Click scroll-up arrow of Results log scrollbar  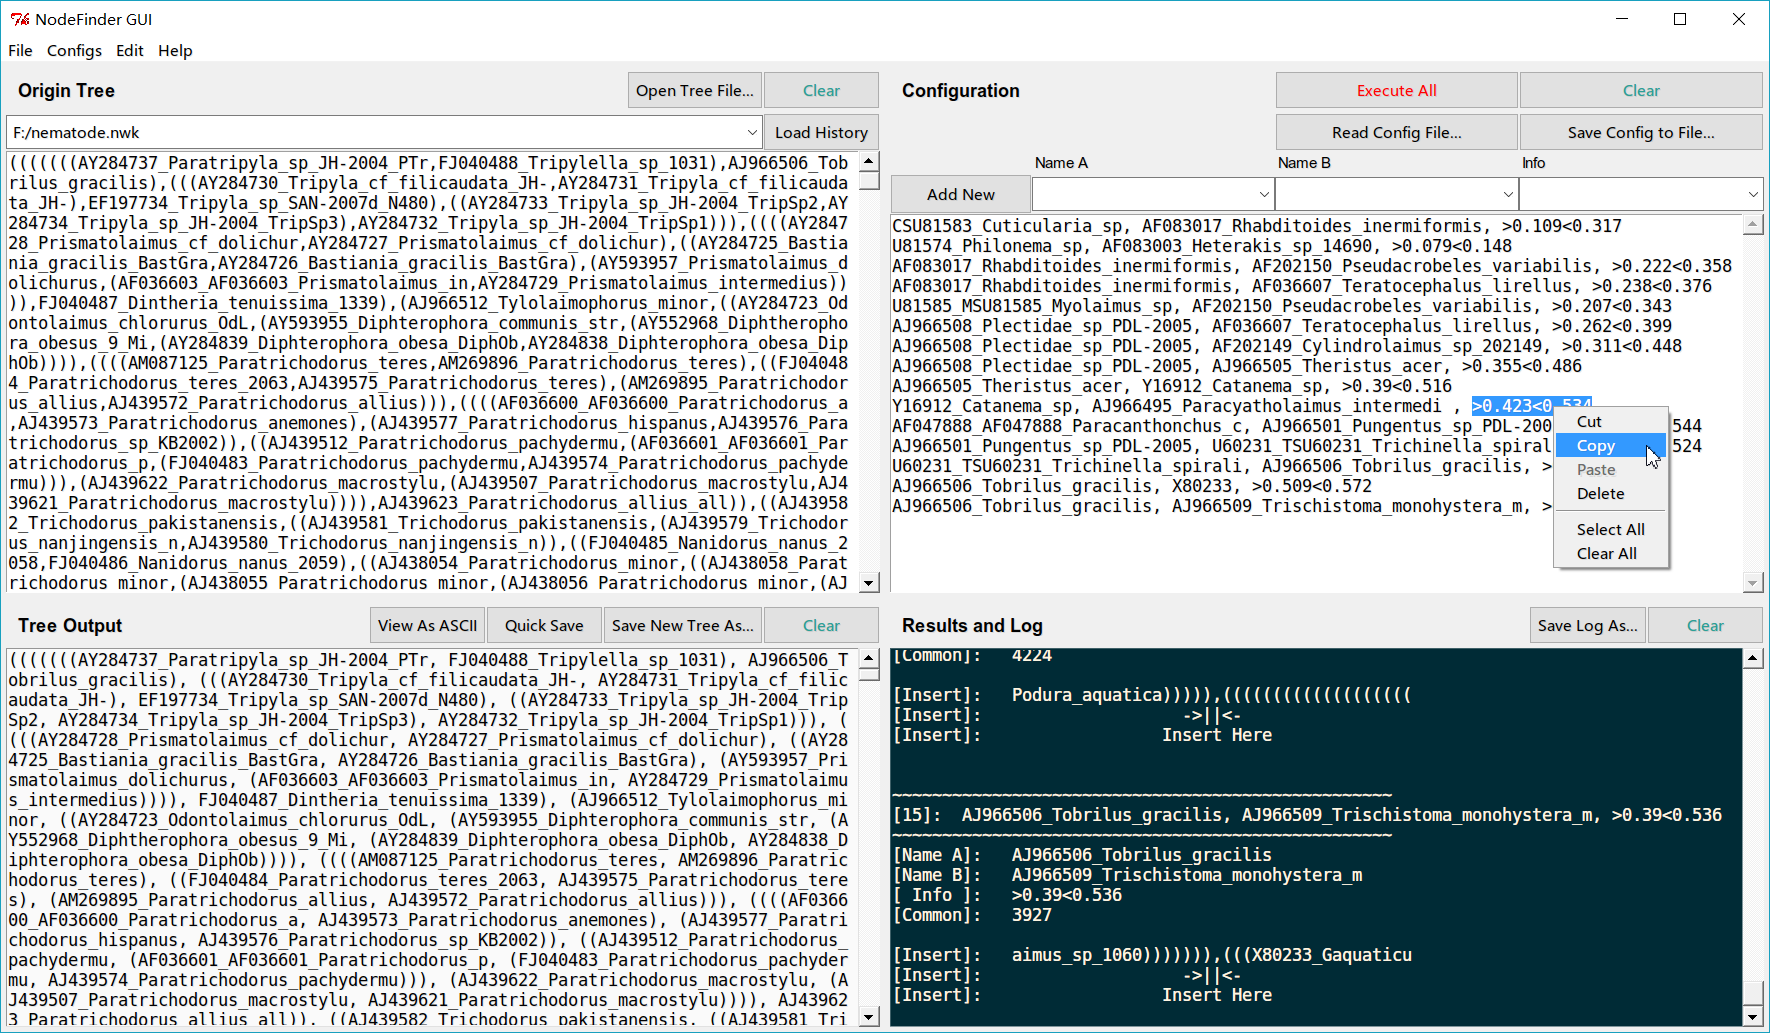[x=1752, y=658]
